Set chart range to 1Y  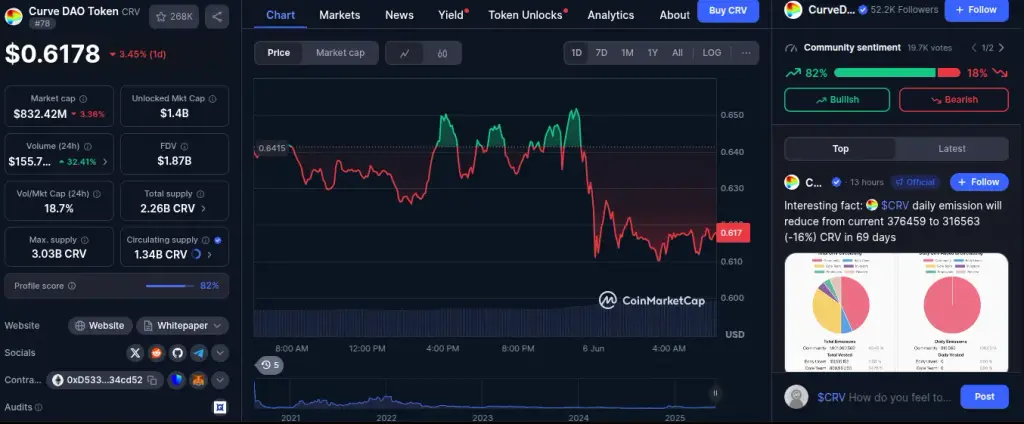pos(652,53)
